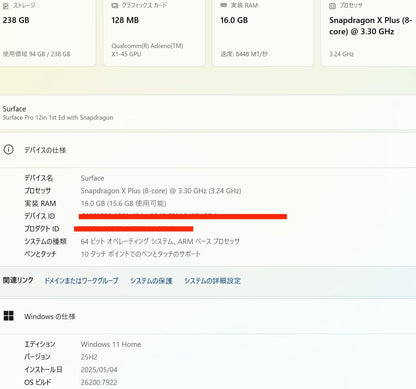This screenshot has height=389, width=416.
Task: Open システムの保護 link
Action: [151, 281]
